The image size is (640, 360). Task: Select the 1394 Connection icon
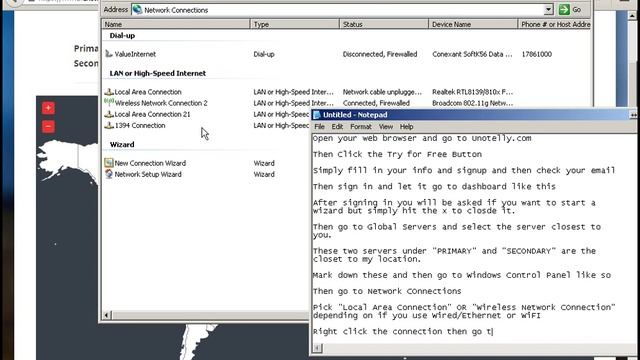tap(109, 125)
